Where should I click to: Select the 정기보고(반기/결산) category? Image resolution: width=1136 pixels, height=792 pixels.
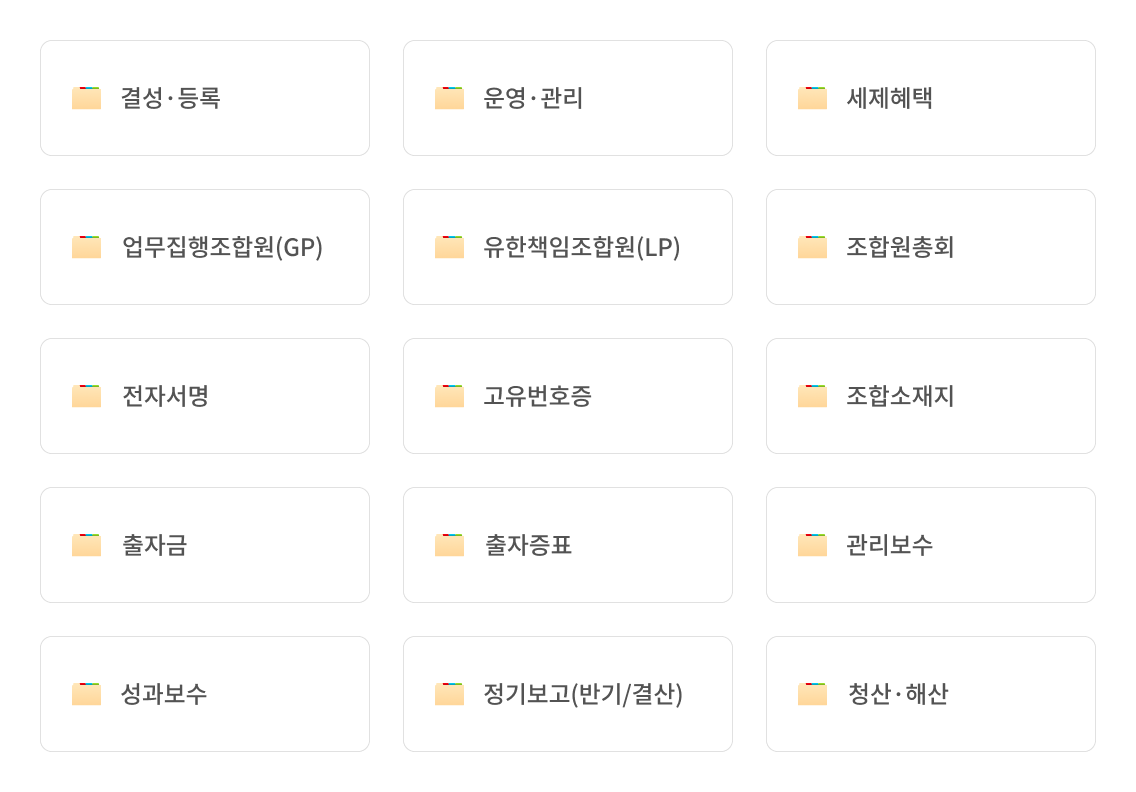click(x=567, y=694)
